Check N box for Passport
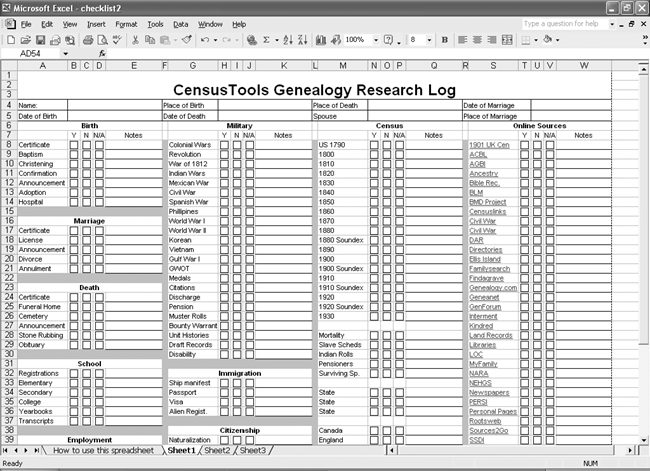Viewport: 650px width, 471px height. point(237,393)
